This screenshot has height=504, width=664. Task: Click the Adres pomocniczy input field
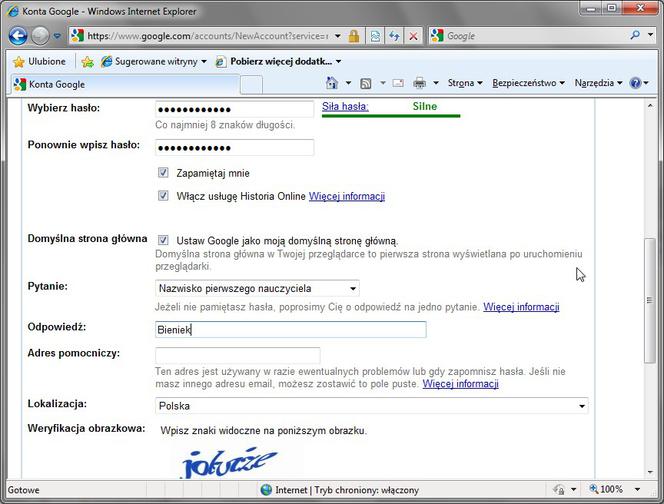pyautogui.click(x=238, y=355)
